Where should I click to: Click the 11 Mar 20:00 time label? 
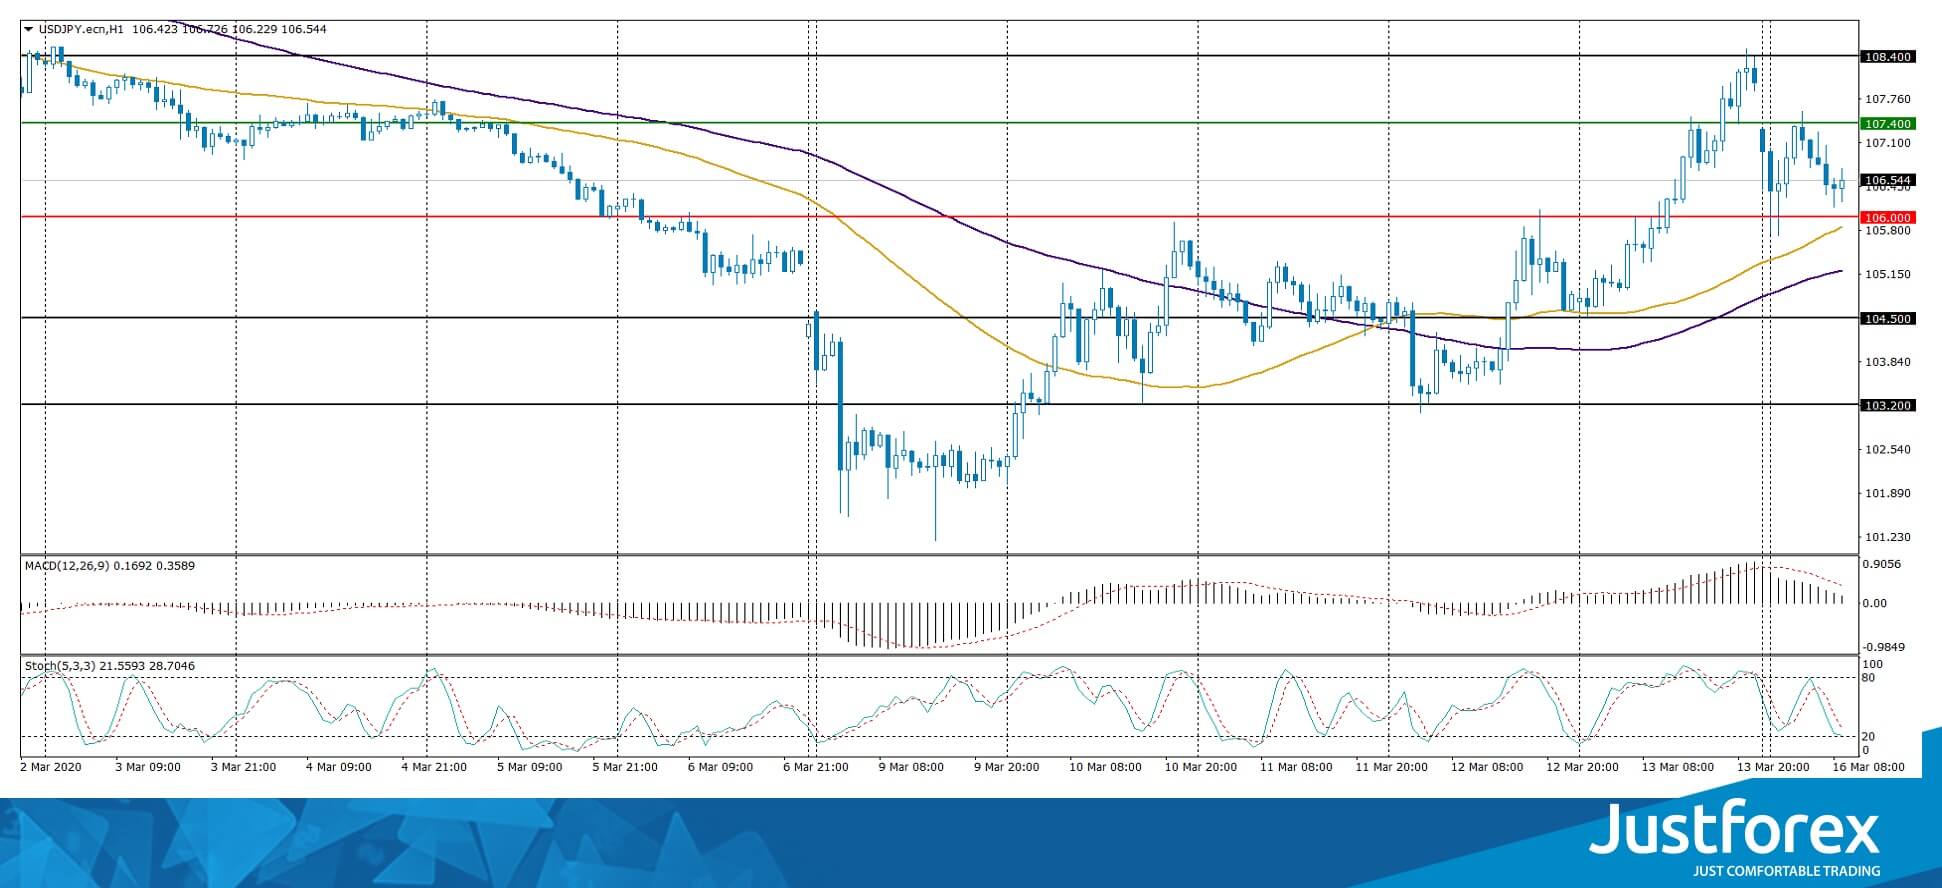coord(1392,767)
